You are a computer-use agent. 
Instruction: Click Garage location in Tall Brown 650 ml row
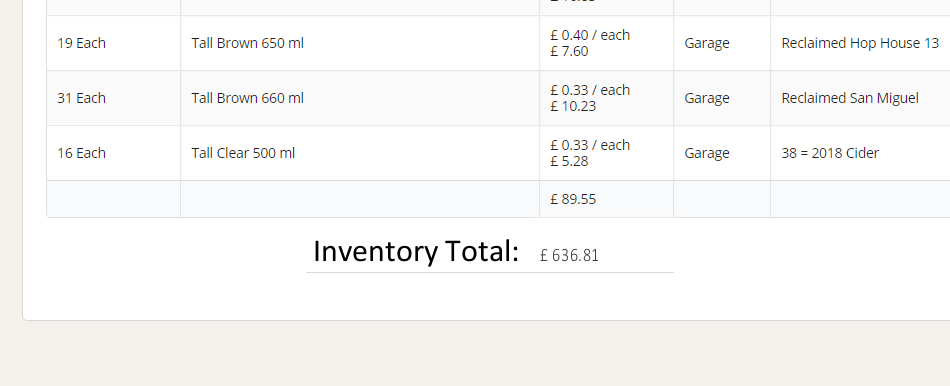pos(706,43)
